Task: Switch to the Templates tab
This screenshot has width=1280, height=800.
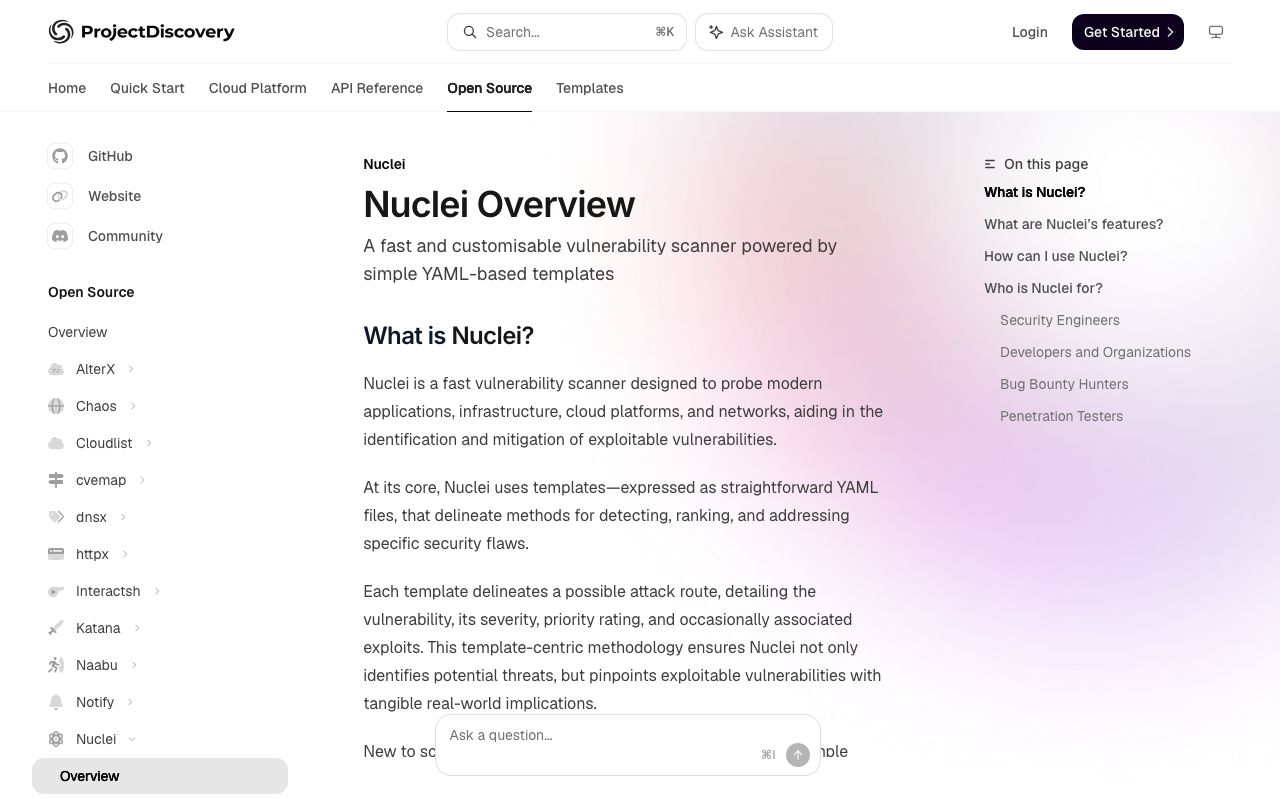Action: point(590,88)
